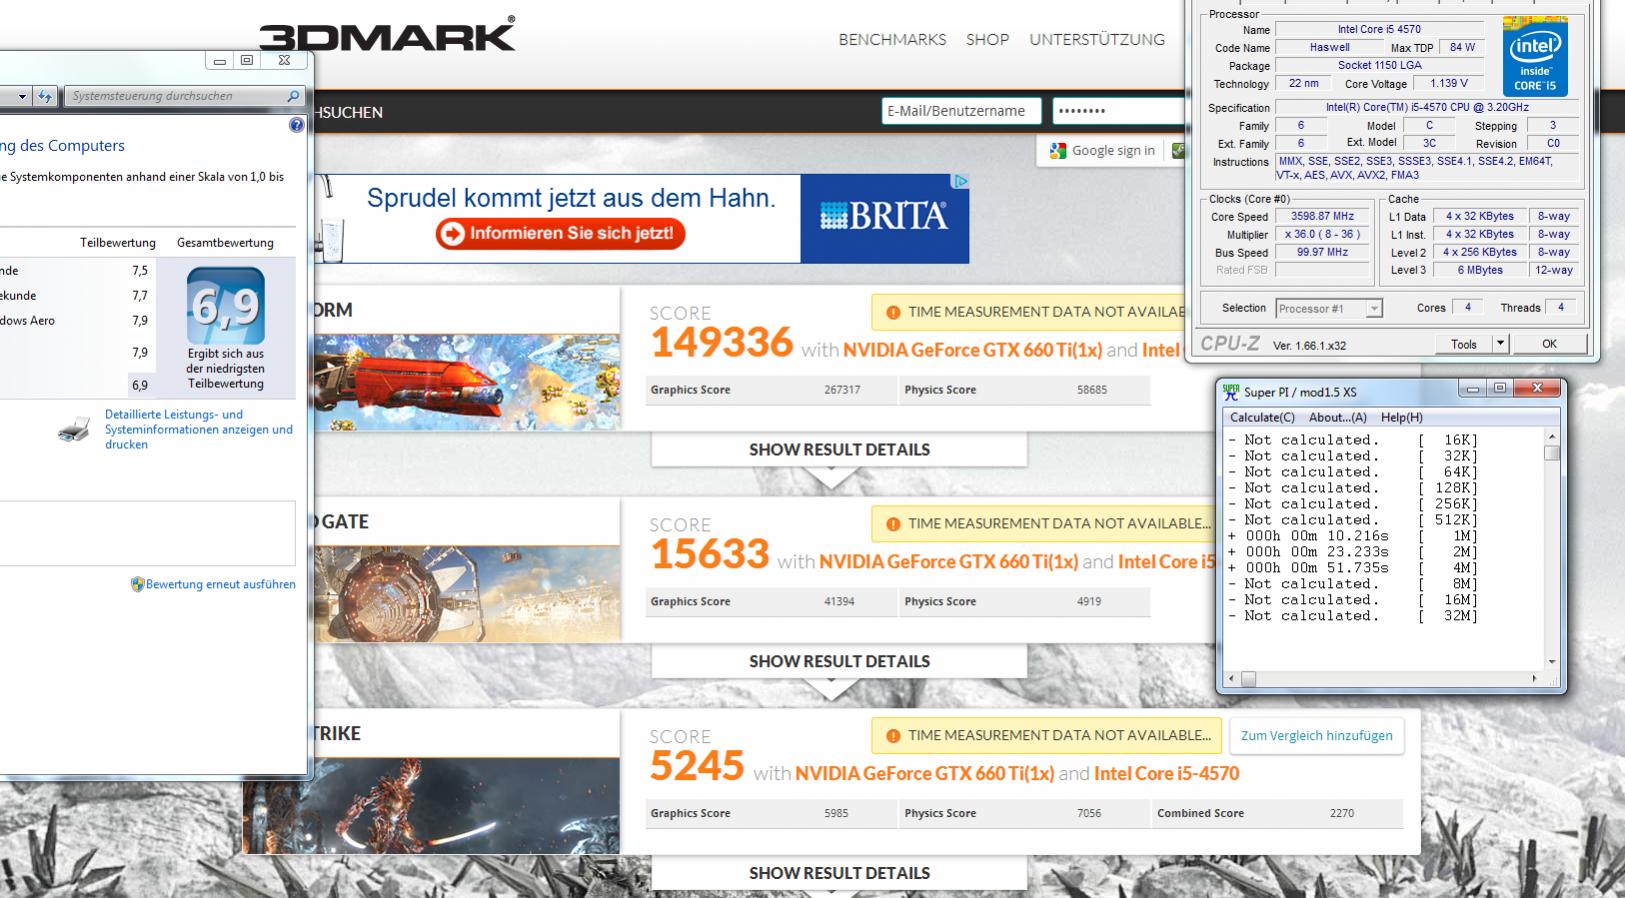Open the BENCHMARKS menu item
1625x898 pixels.
pos(892,40)
